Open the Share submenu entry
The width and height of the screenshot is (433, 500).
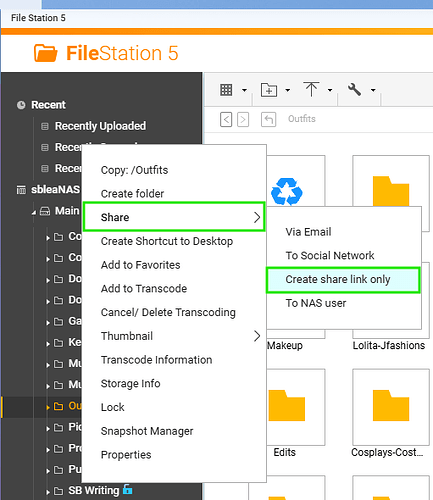(x=174, y=217)
